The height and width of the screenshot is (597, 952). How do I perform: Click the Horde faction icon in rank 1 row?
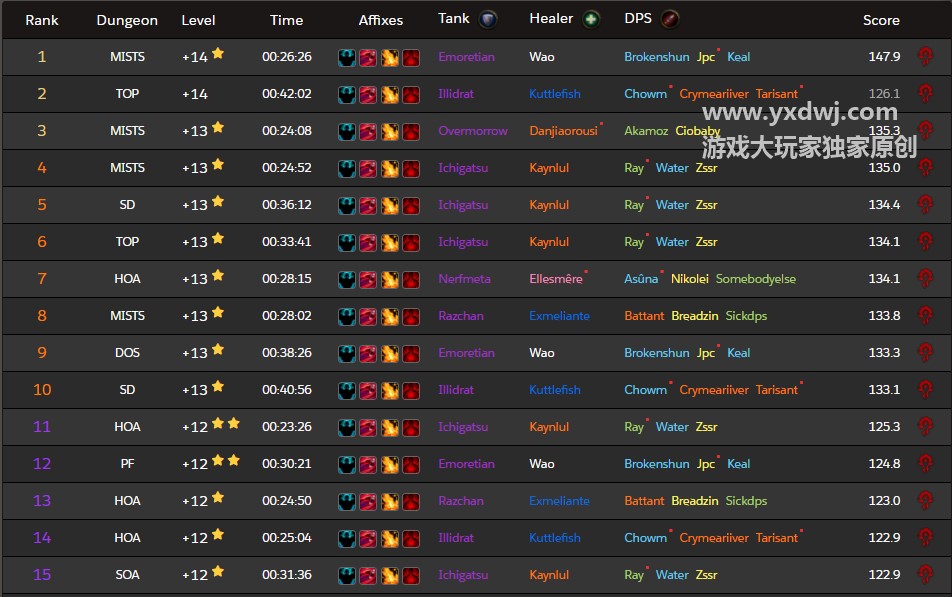926,57
